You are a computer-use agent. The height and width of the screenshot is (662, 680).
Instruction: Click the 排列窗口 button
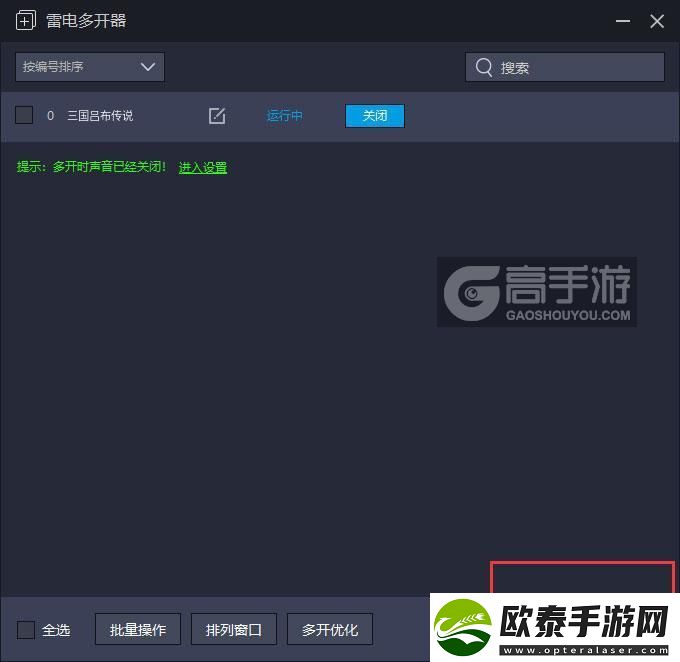pyautogui.click(x=234, y=629)
